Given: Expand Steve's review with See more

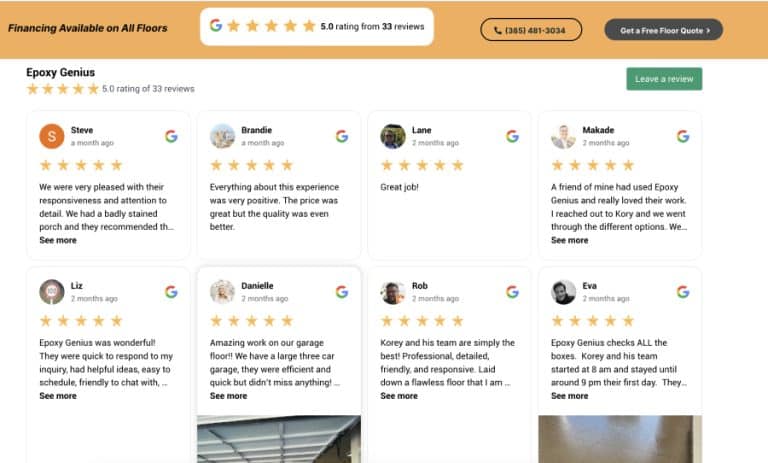Looking at the screenshot, I should (58, 241).
